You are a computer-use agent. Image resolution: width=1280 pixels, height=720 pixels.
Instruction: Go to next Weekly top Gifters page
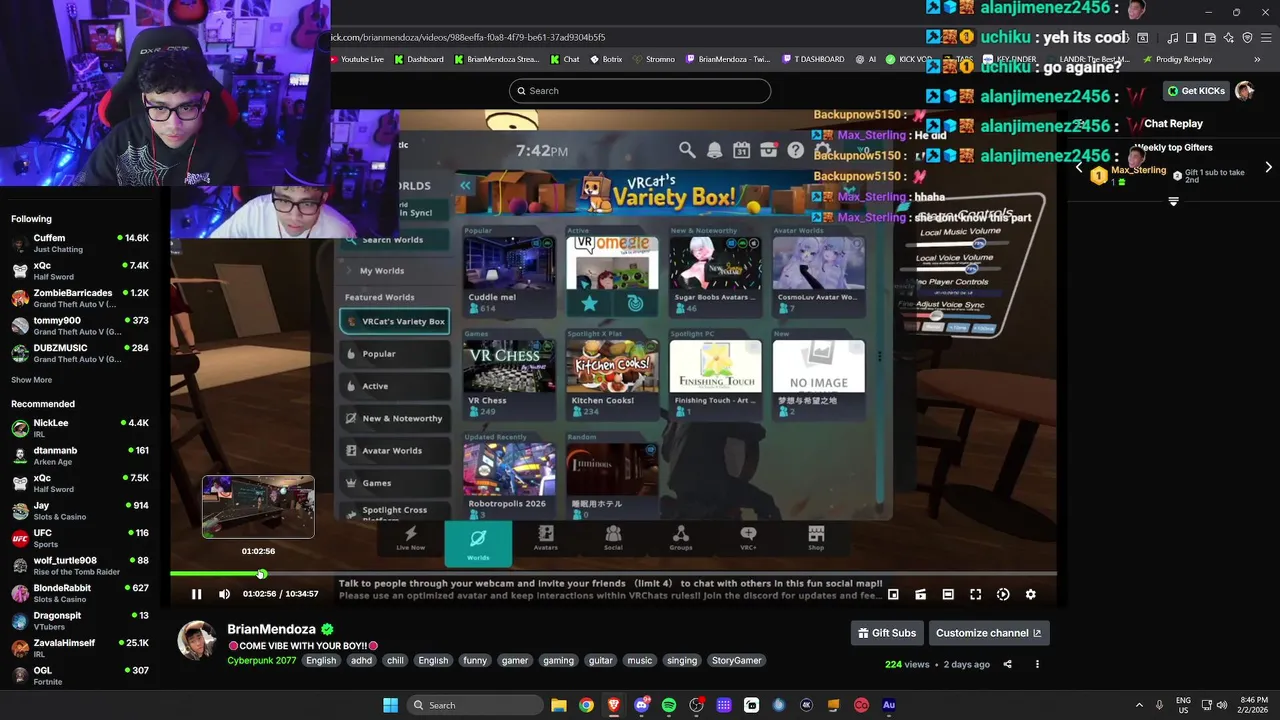pos(1268,168)
